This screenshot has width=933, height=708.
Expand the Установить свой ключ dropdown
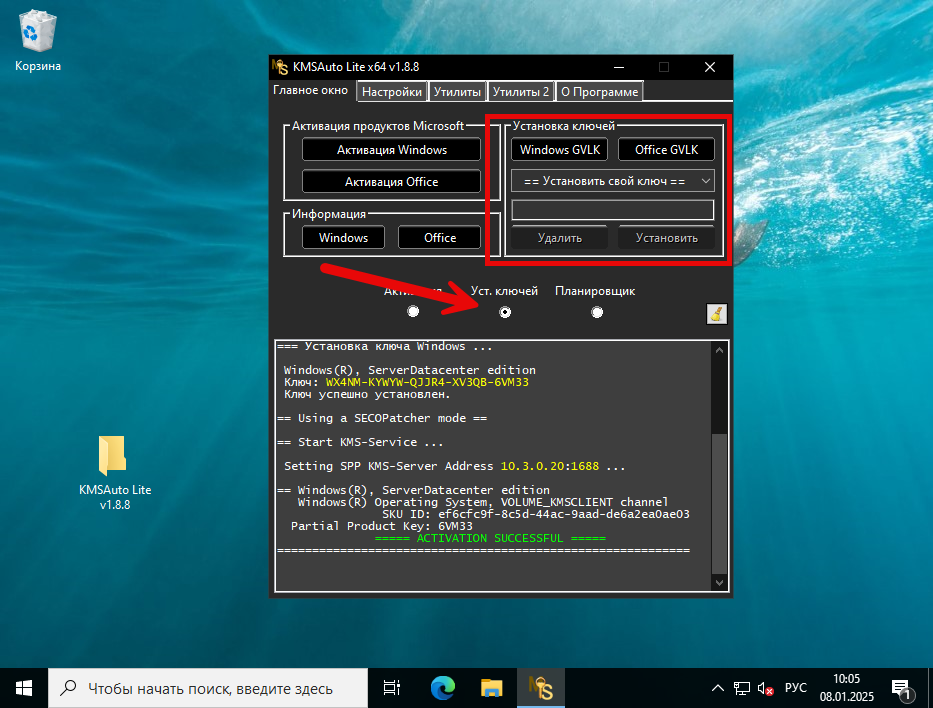[x=612, y=181]
